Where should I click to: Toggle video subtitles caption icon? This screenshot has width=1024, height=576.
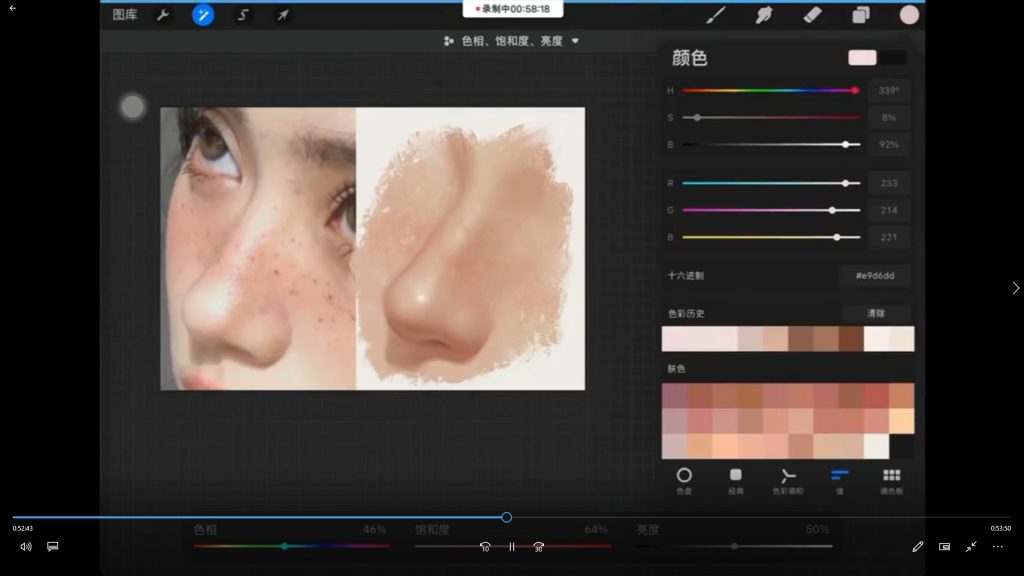[x=53, y=546]
